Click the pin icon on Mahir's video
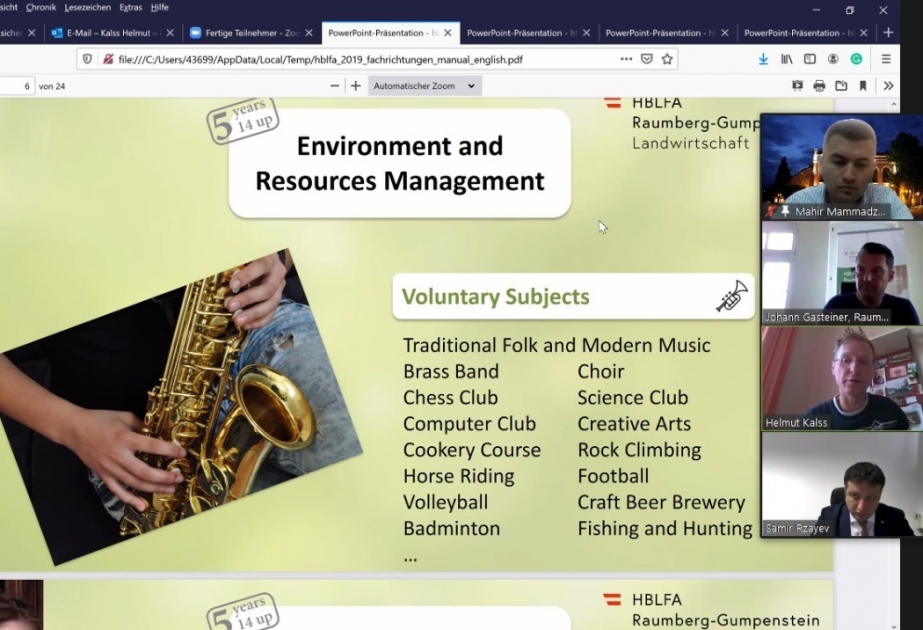This screenshot has width=923, height=630. [x=785, y=211]
